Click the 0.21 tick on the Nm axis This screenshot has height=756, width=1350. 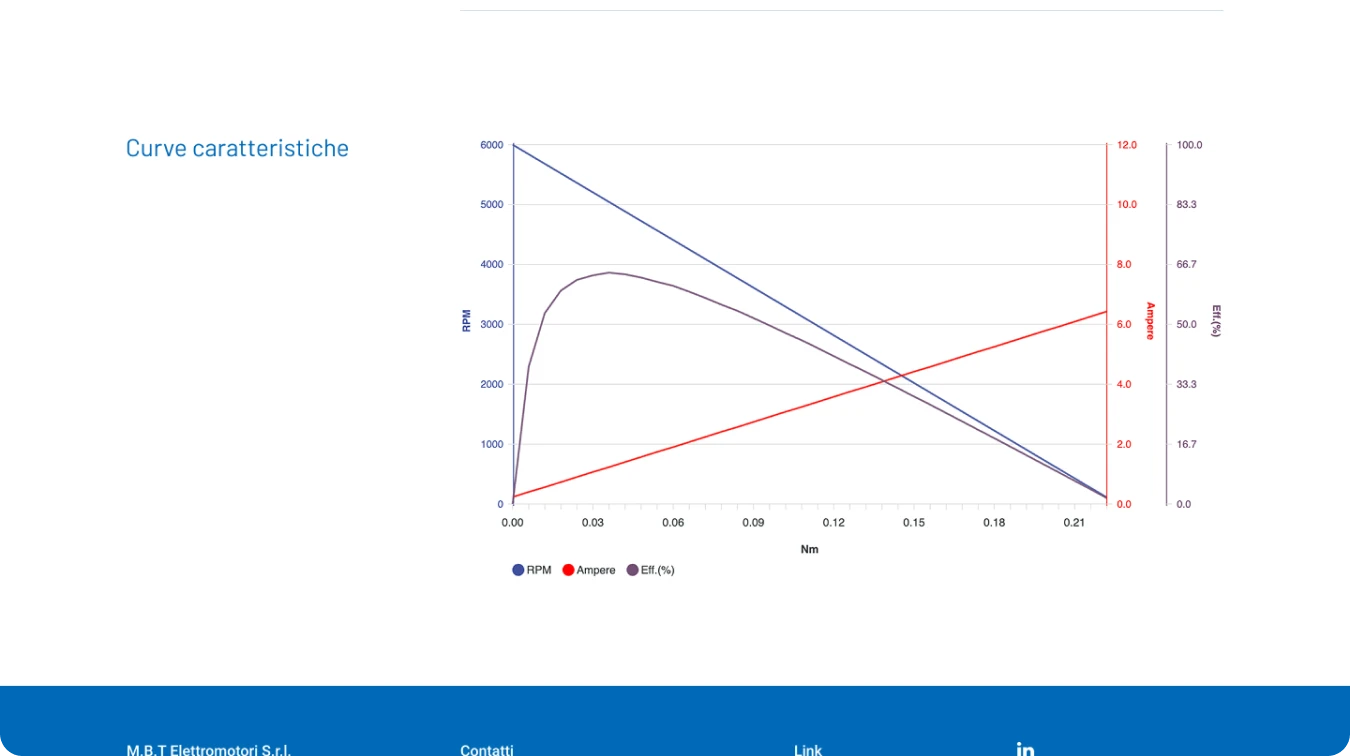[x=1074, y=523]
